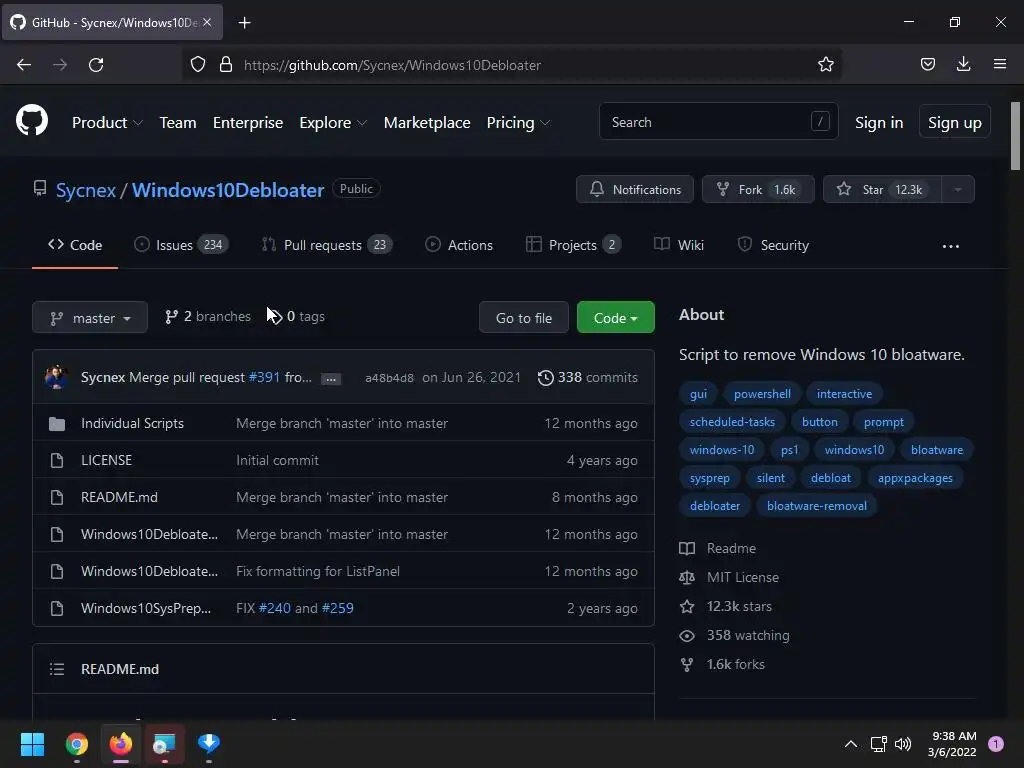Expand the green Code dropdown
This screenshot has width=1024, height=768.
pyautogui.click(x=616, y=317)
